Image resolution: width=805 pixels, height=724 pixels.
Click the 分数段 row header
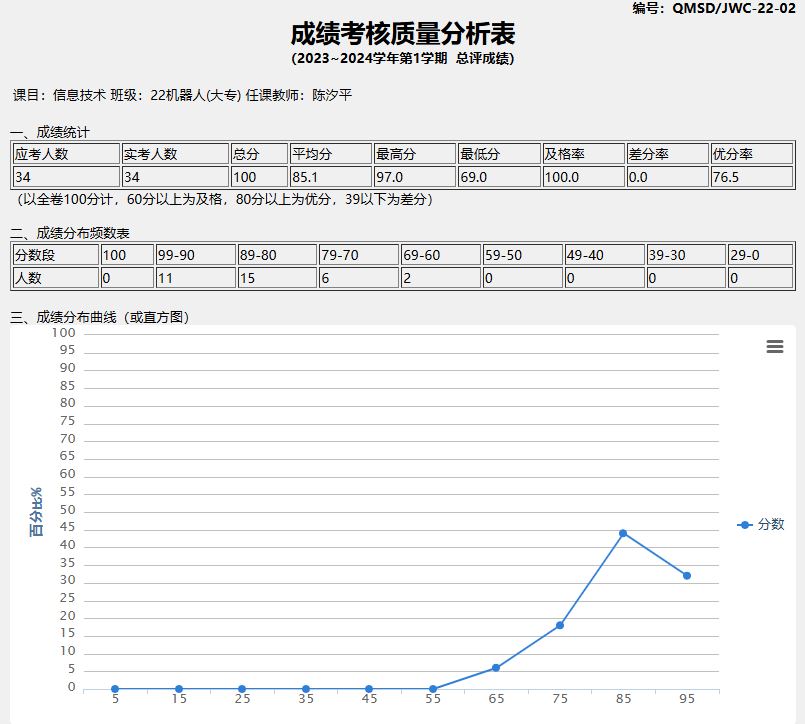(x=55, y=255)
